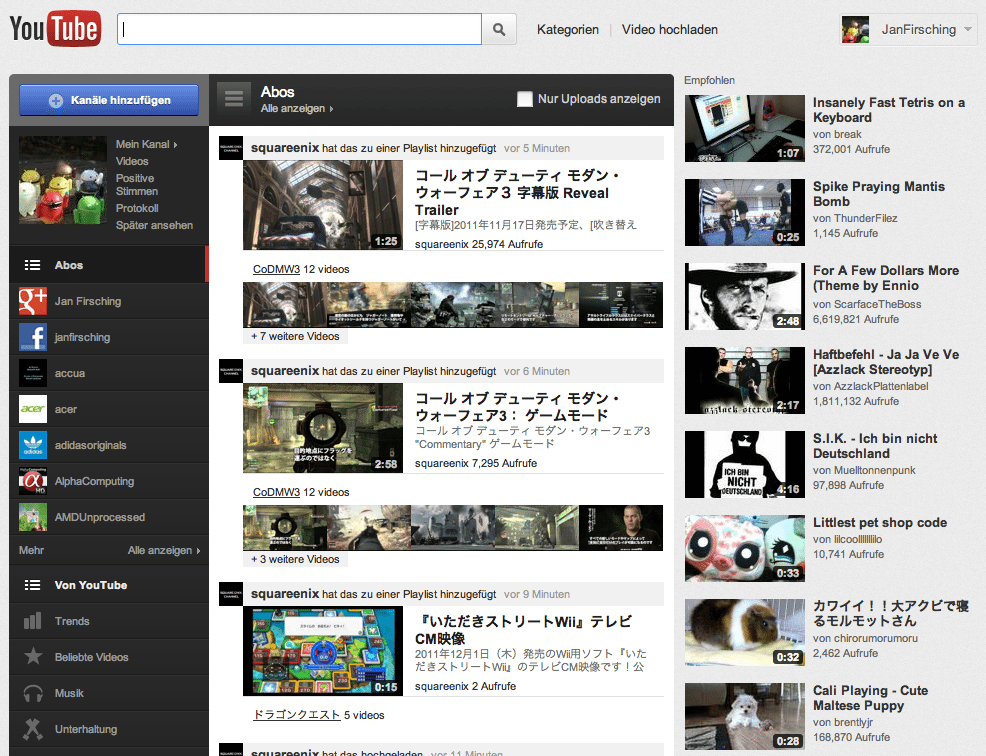The width and height of the screenshot is (986, 756).
Task: Expand + 3 weitere Videos
Action: tap(296, 559)
